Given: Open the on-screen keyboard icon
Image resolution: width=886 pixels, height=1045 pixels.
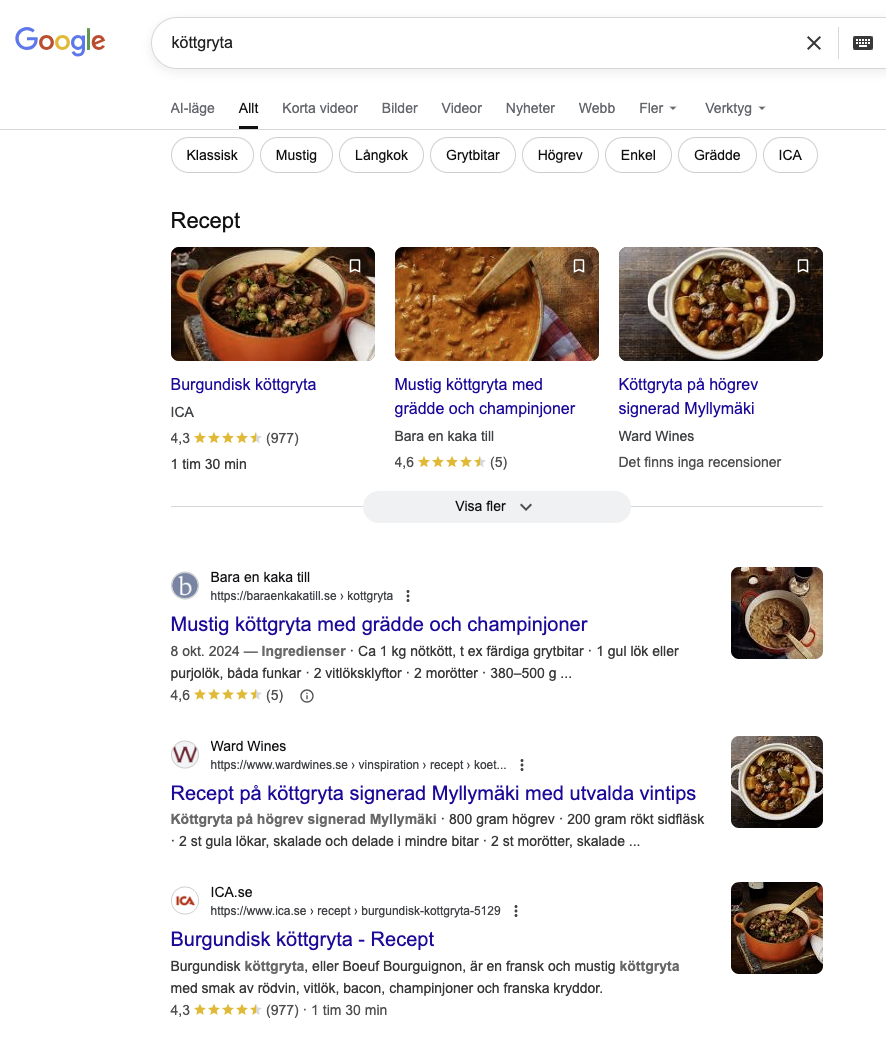Looking at the screenshot, I should coord(862,43).
